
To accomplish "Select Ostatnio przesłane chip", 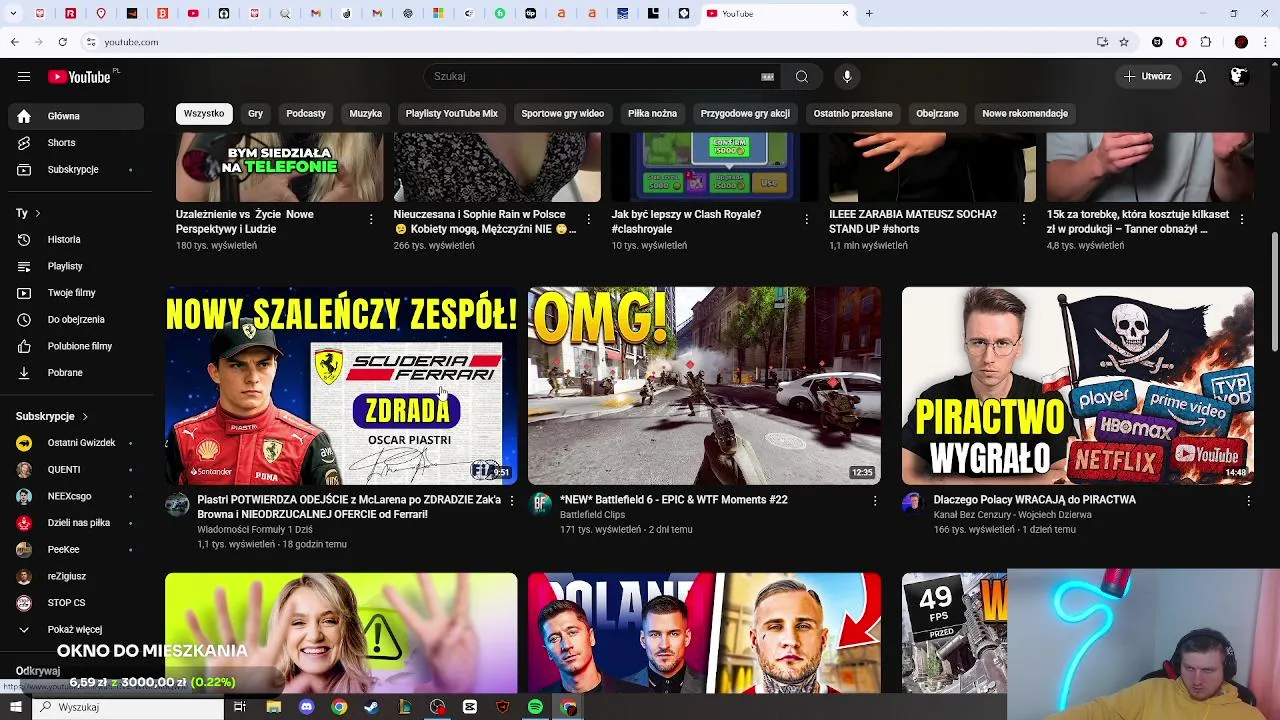I will tap(853, 113).
